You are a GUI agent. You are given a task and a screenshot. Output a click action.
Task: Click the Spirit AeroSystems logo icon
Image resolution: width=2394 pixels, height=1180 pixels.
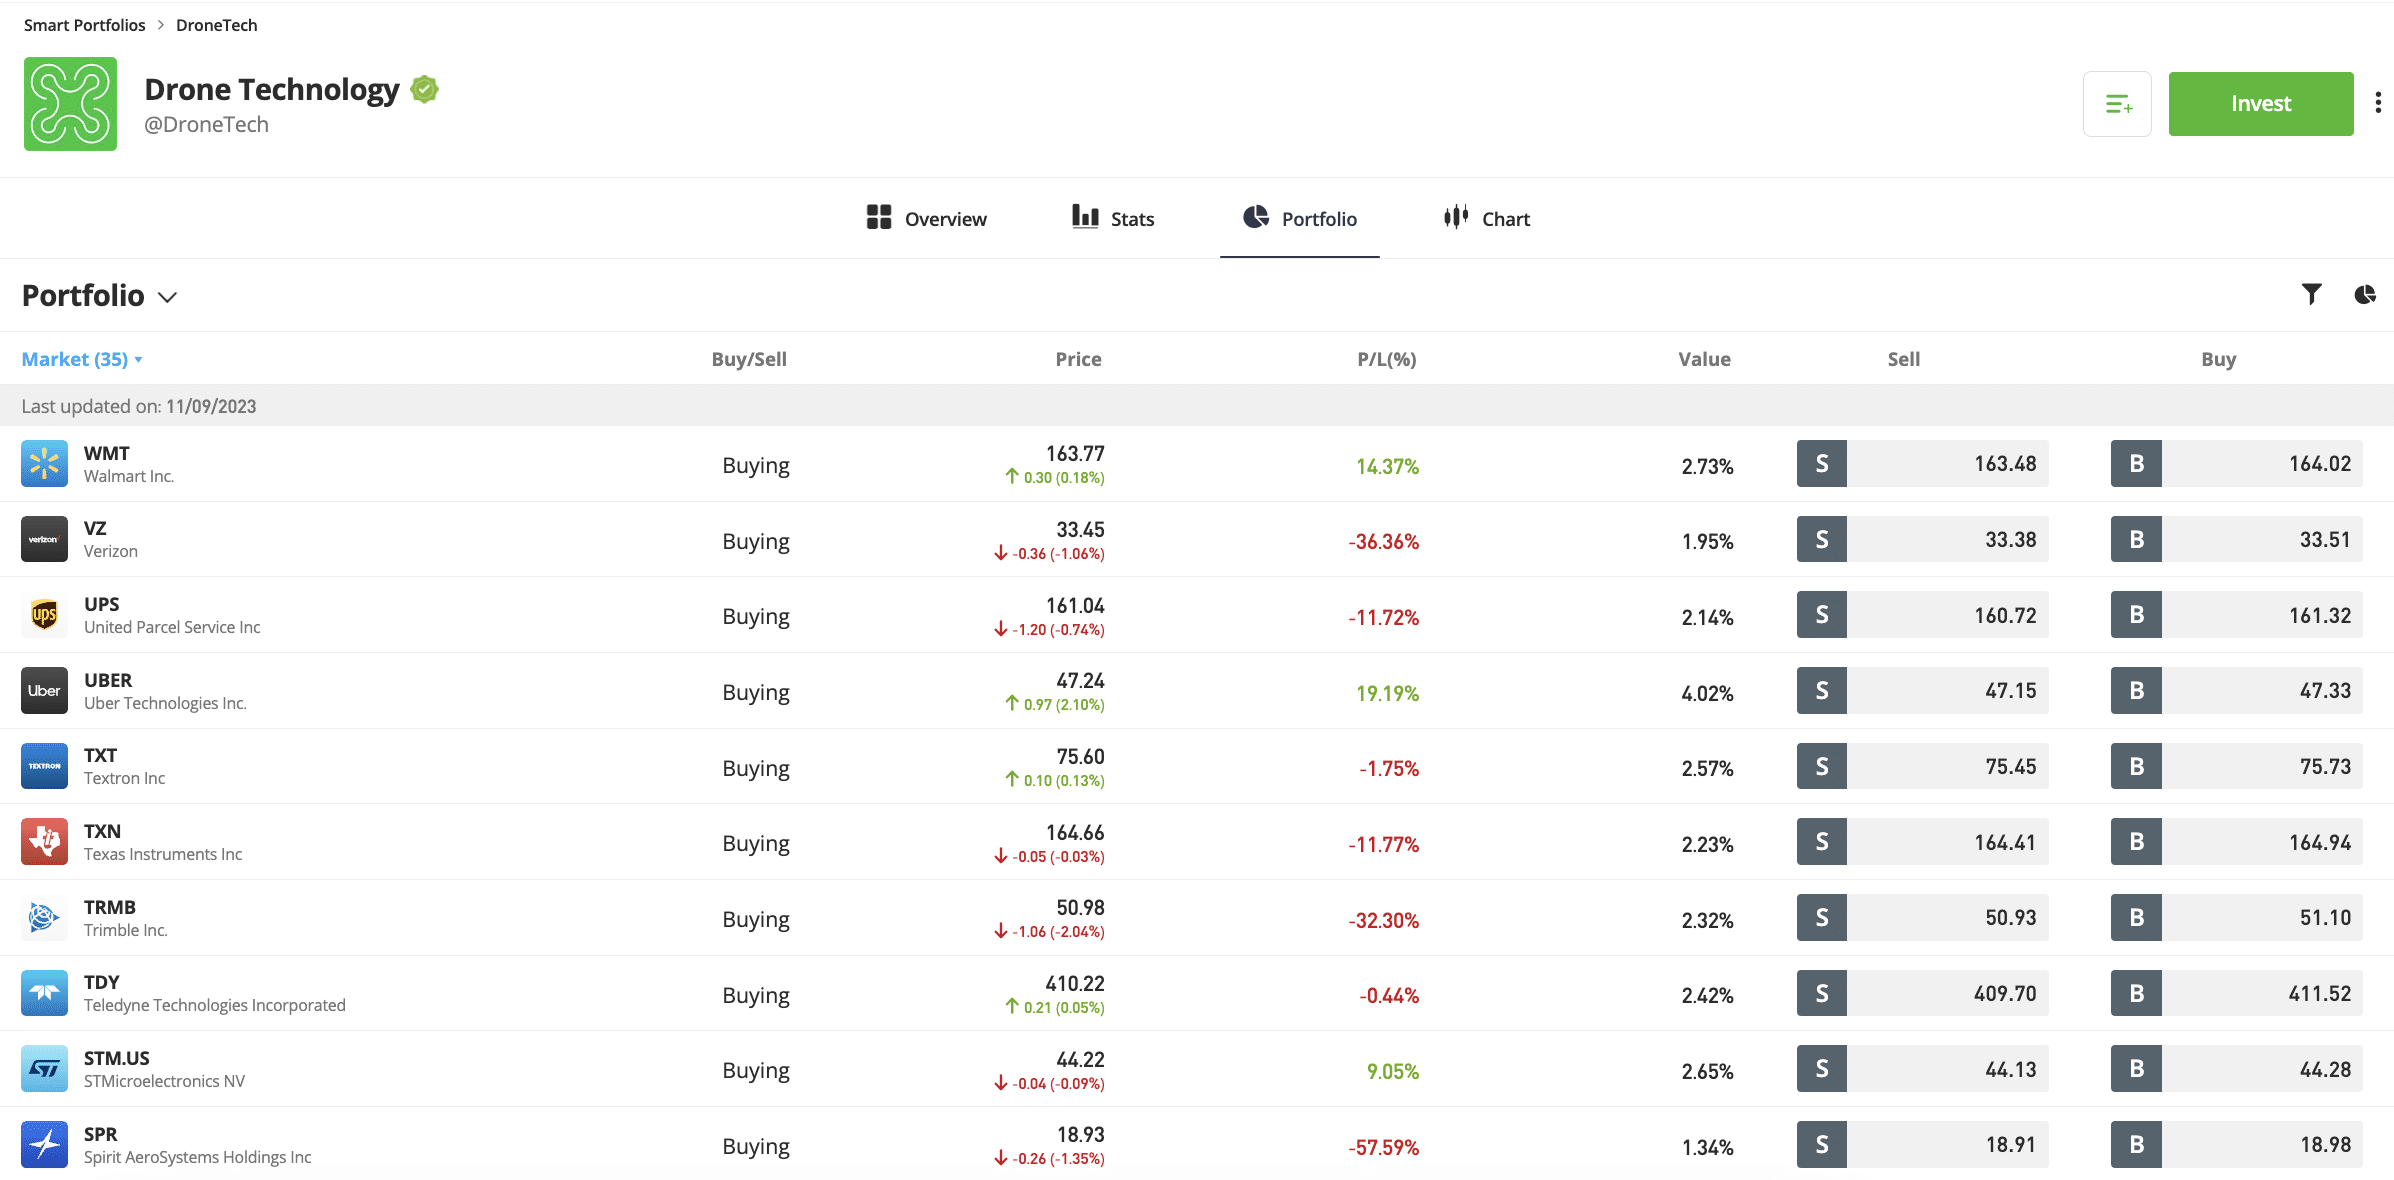(44, 1145)
